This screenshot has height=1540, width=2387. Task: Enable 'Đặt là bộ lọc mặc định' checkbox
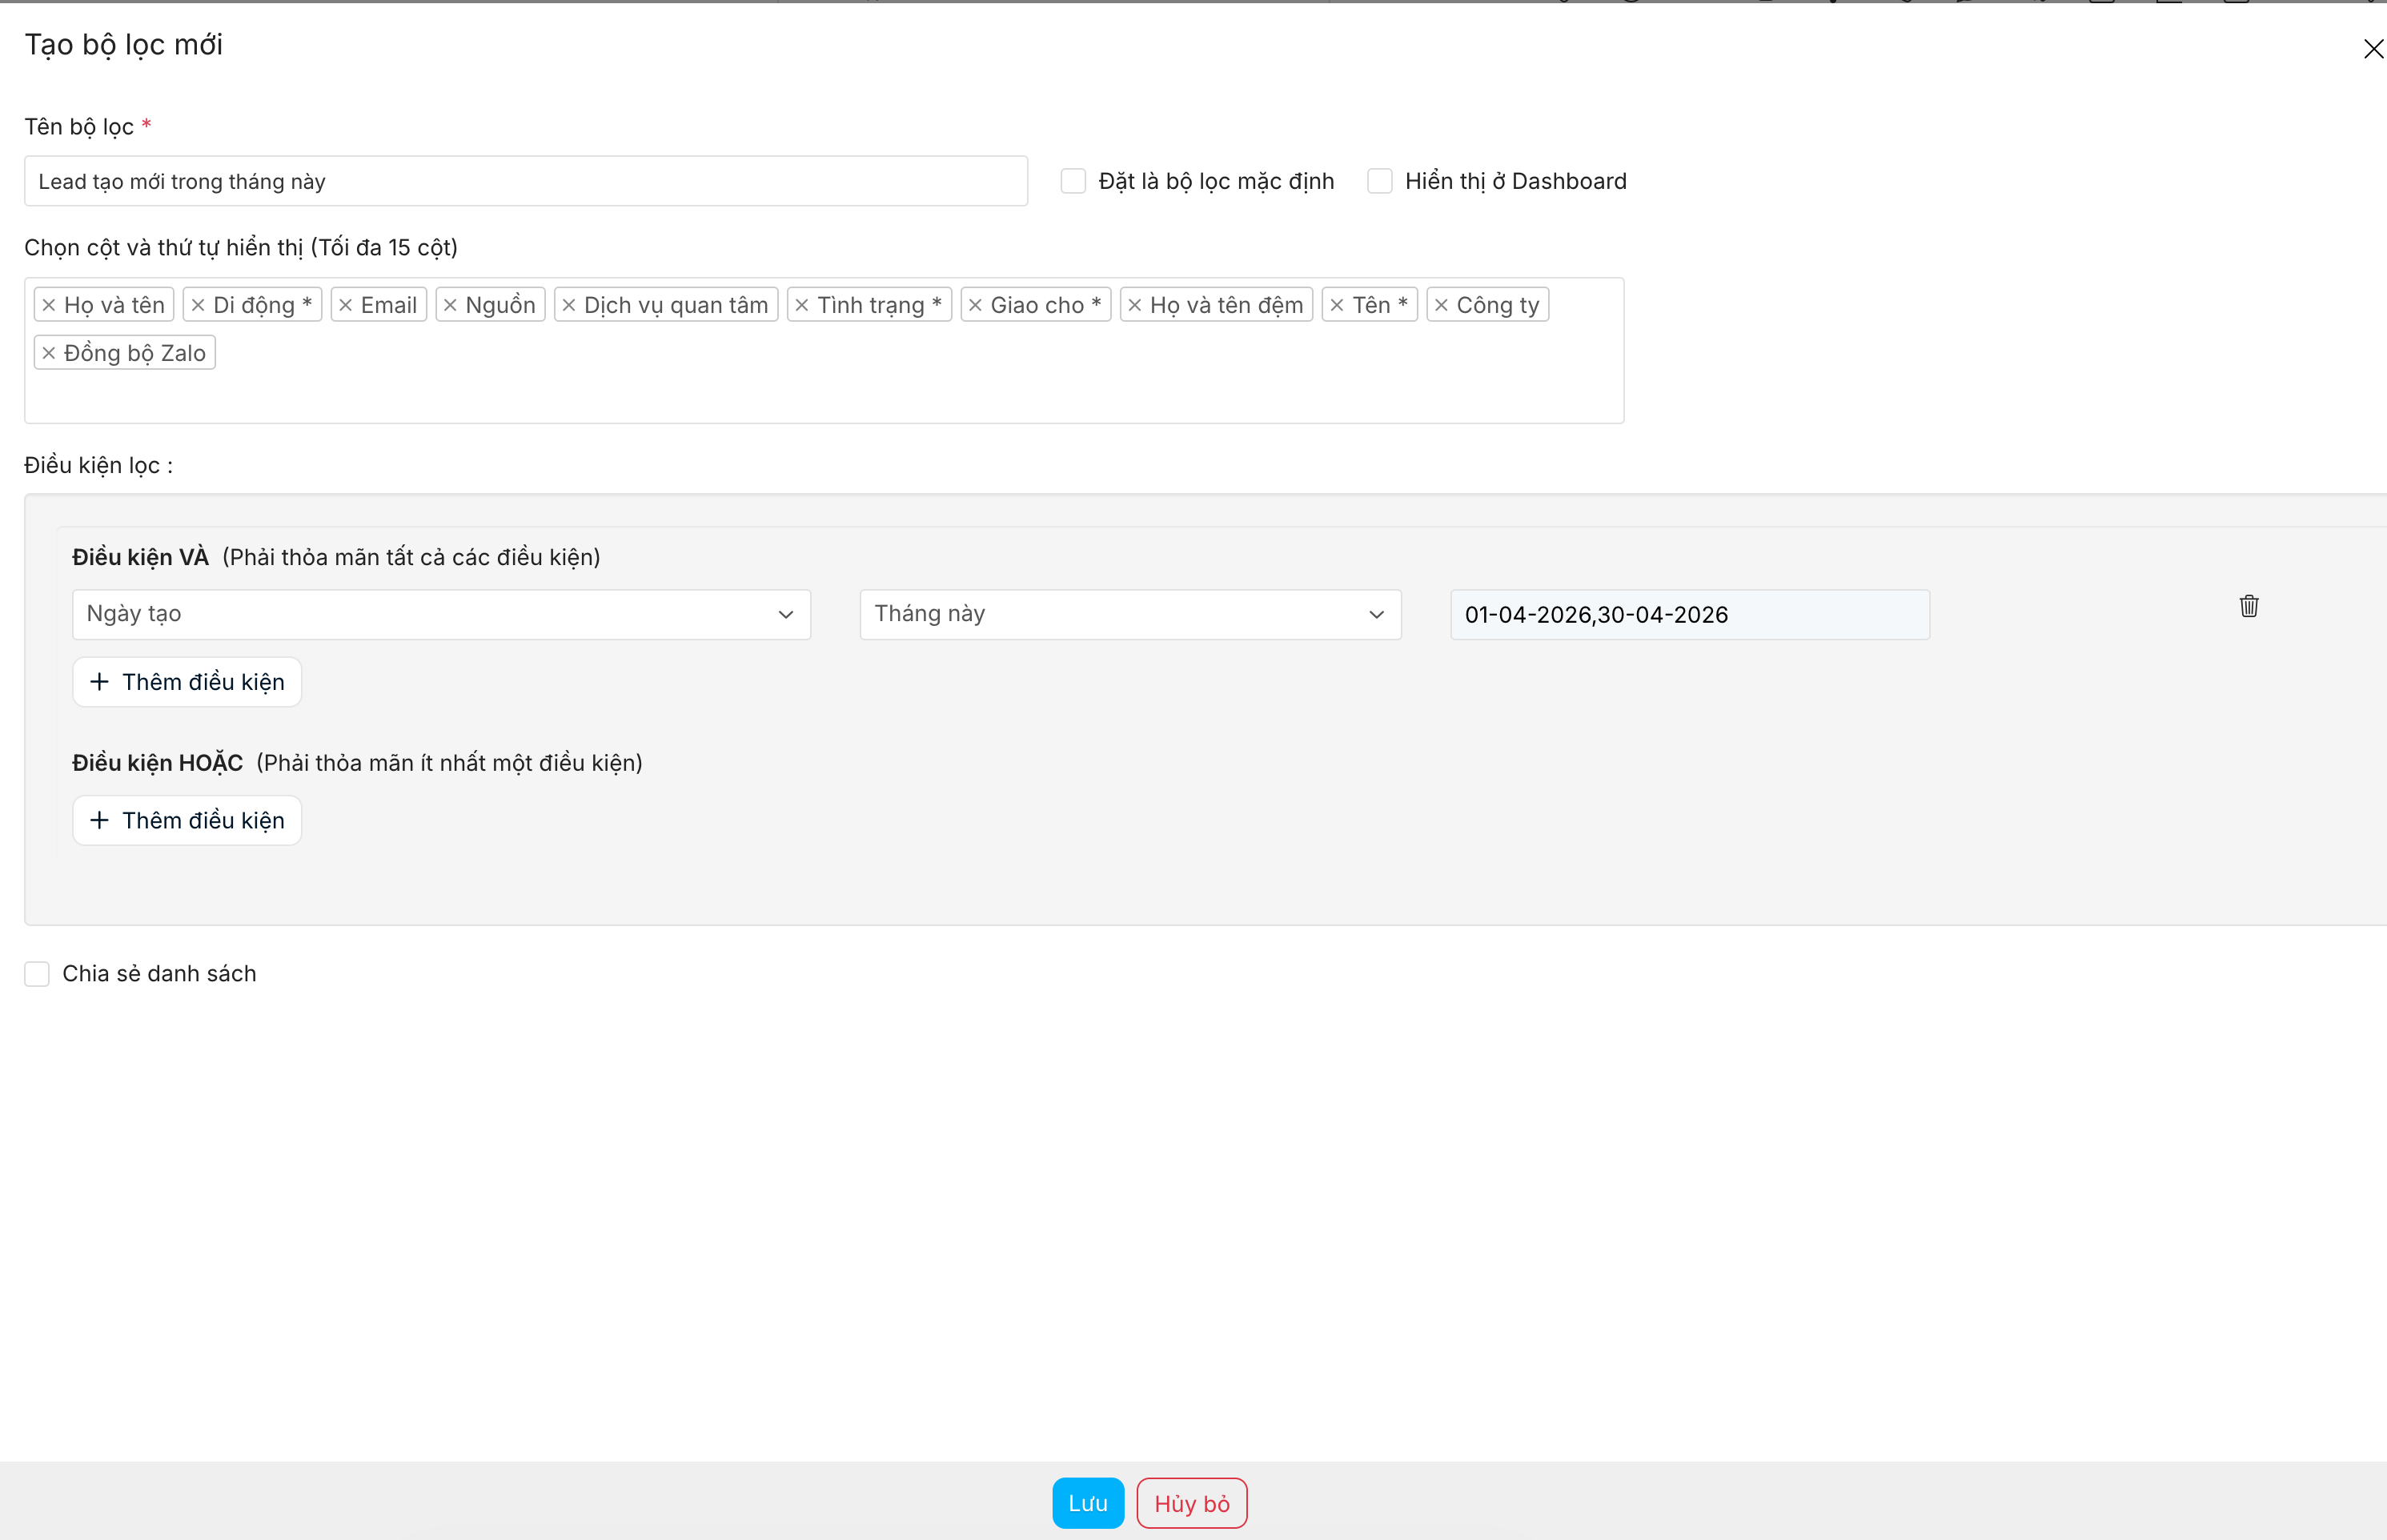pos(1073,181)
